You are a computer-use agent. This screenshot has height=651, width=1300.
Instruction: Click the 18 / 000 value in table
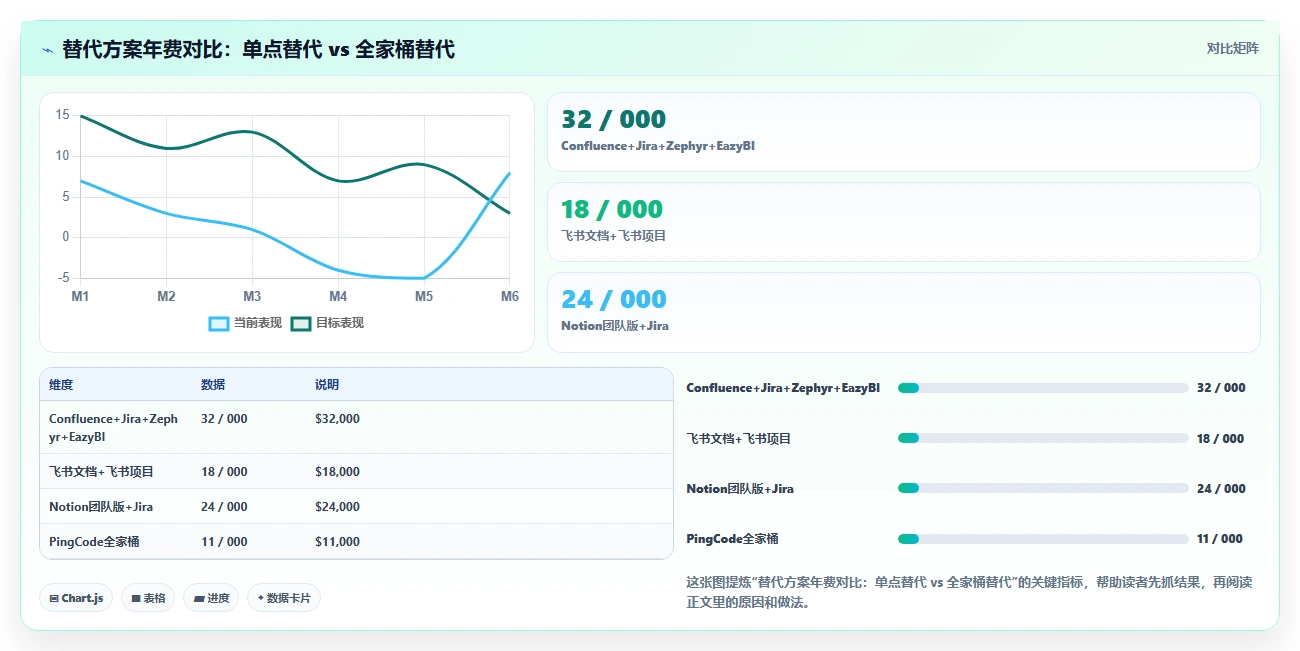[224, 471]
